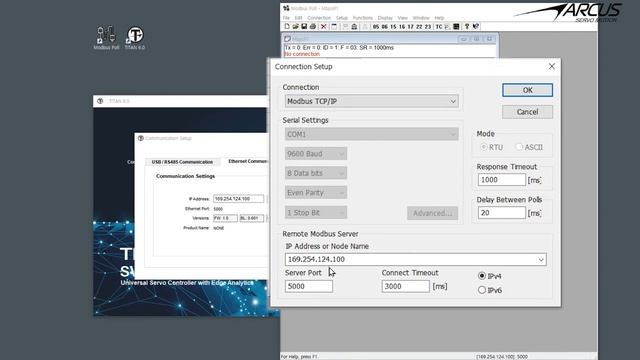The image size is (640, 360).
Task: Open the Setup menu in Modbus Poll
Action: pyautogui.click(x=342, y=18)
